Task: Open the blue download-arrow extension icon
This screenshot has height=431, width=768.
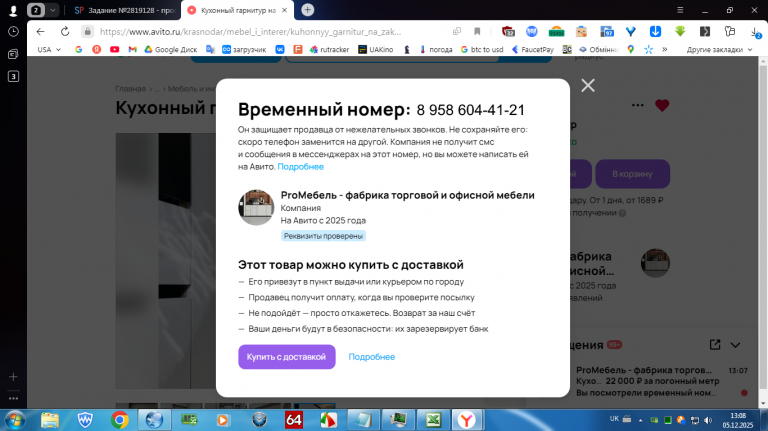Action: 655,31
